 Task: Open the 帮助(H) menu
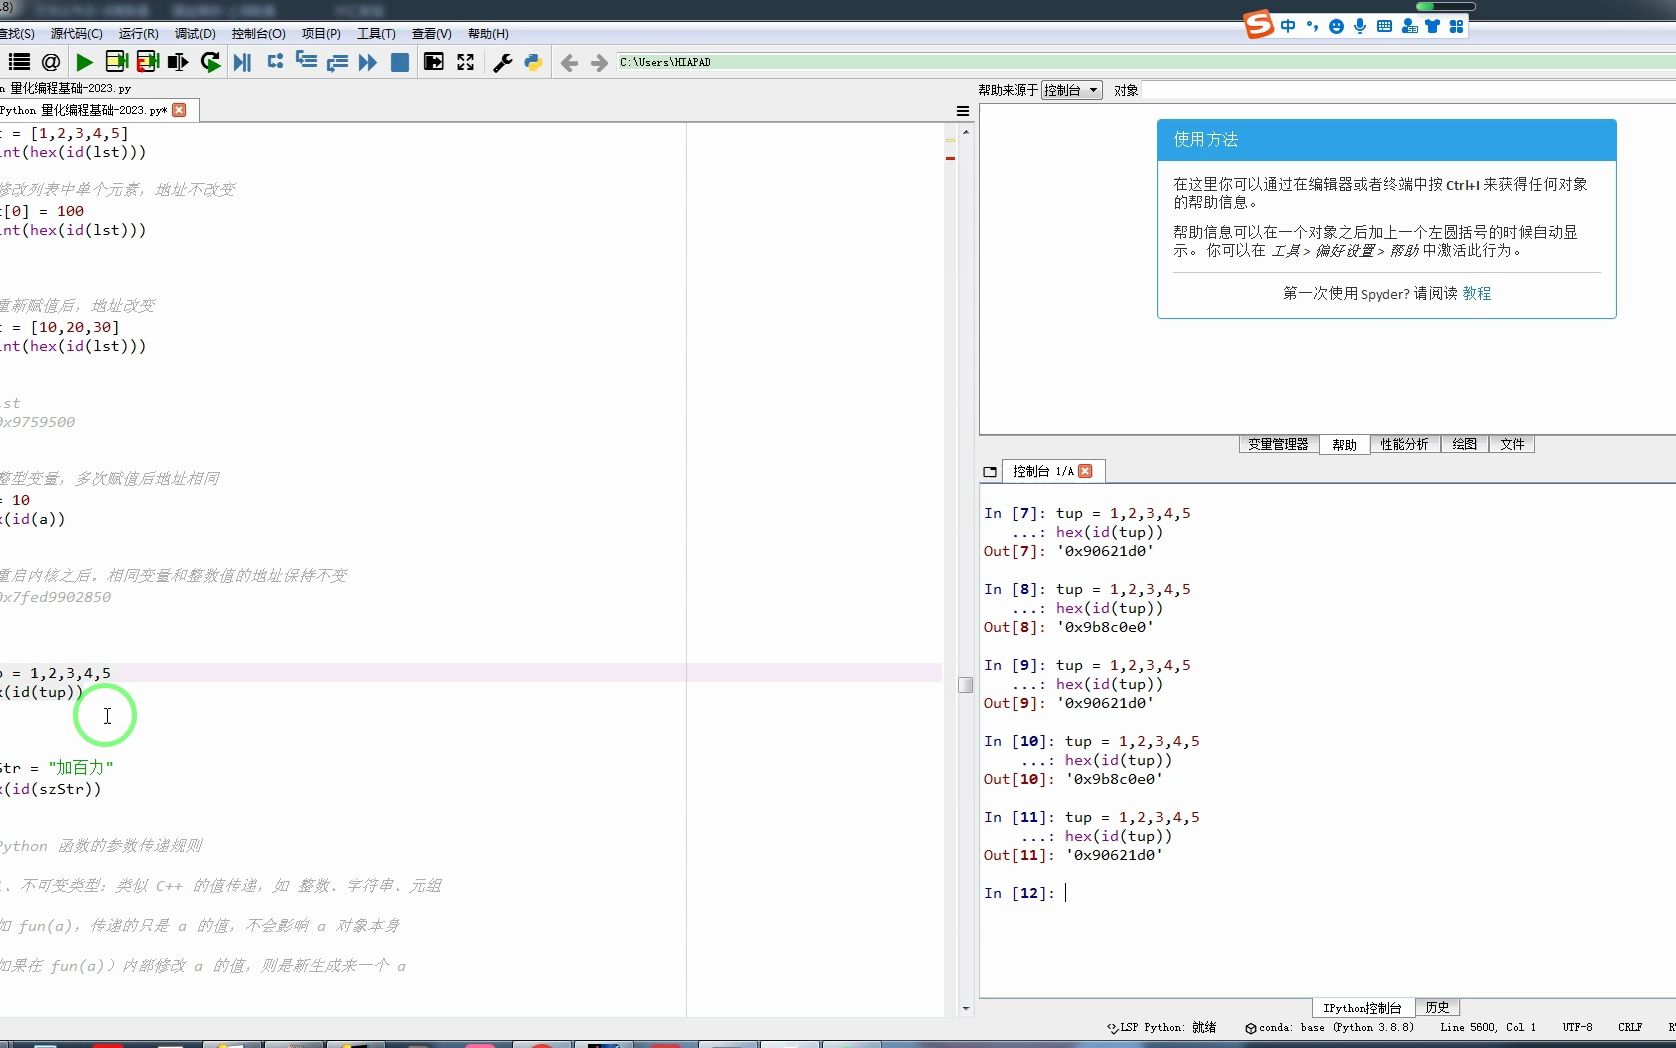pos(488,33)
